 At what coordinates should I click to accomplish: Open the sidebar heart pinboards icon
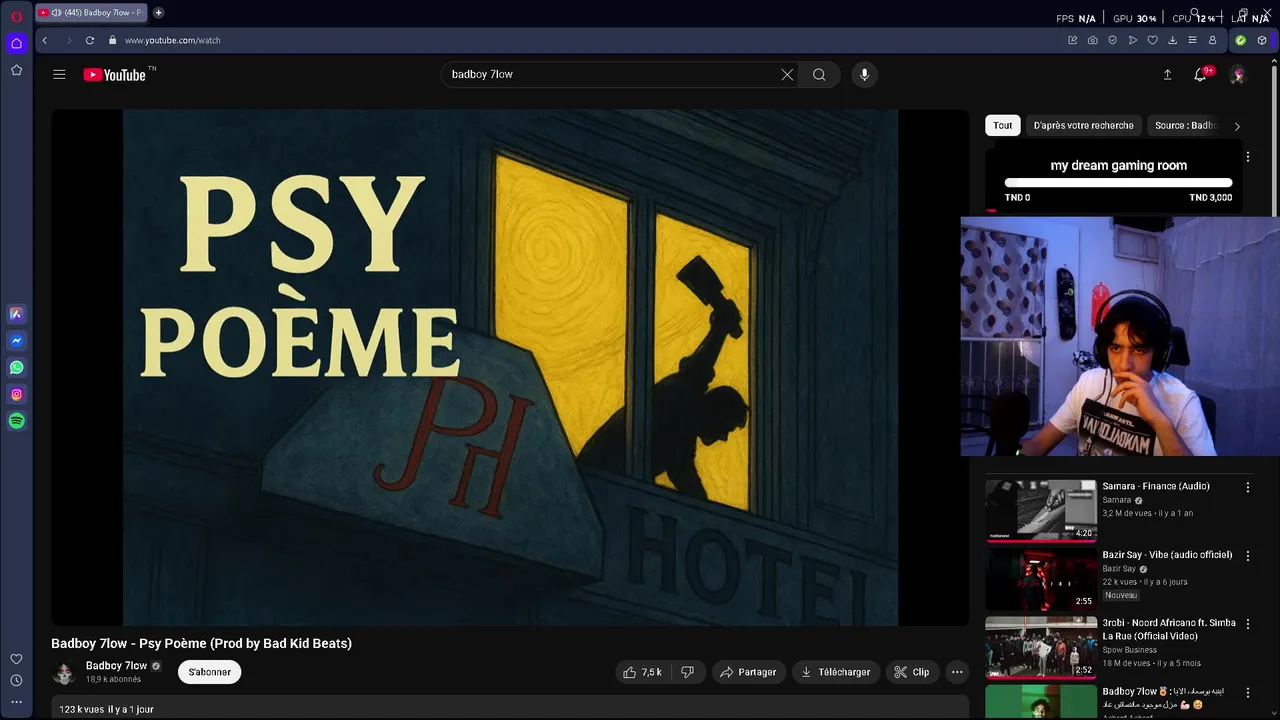[x=16, y=659]
